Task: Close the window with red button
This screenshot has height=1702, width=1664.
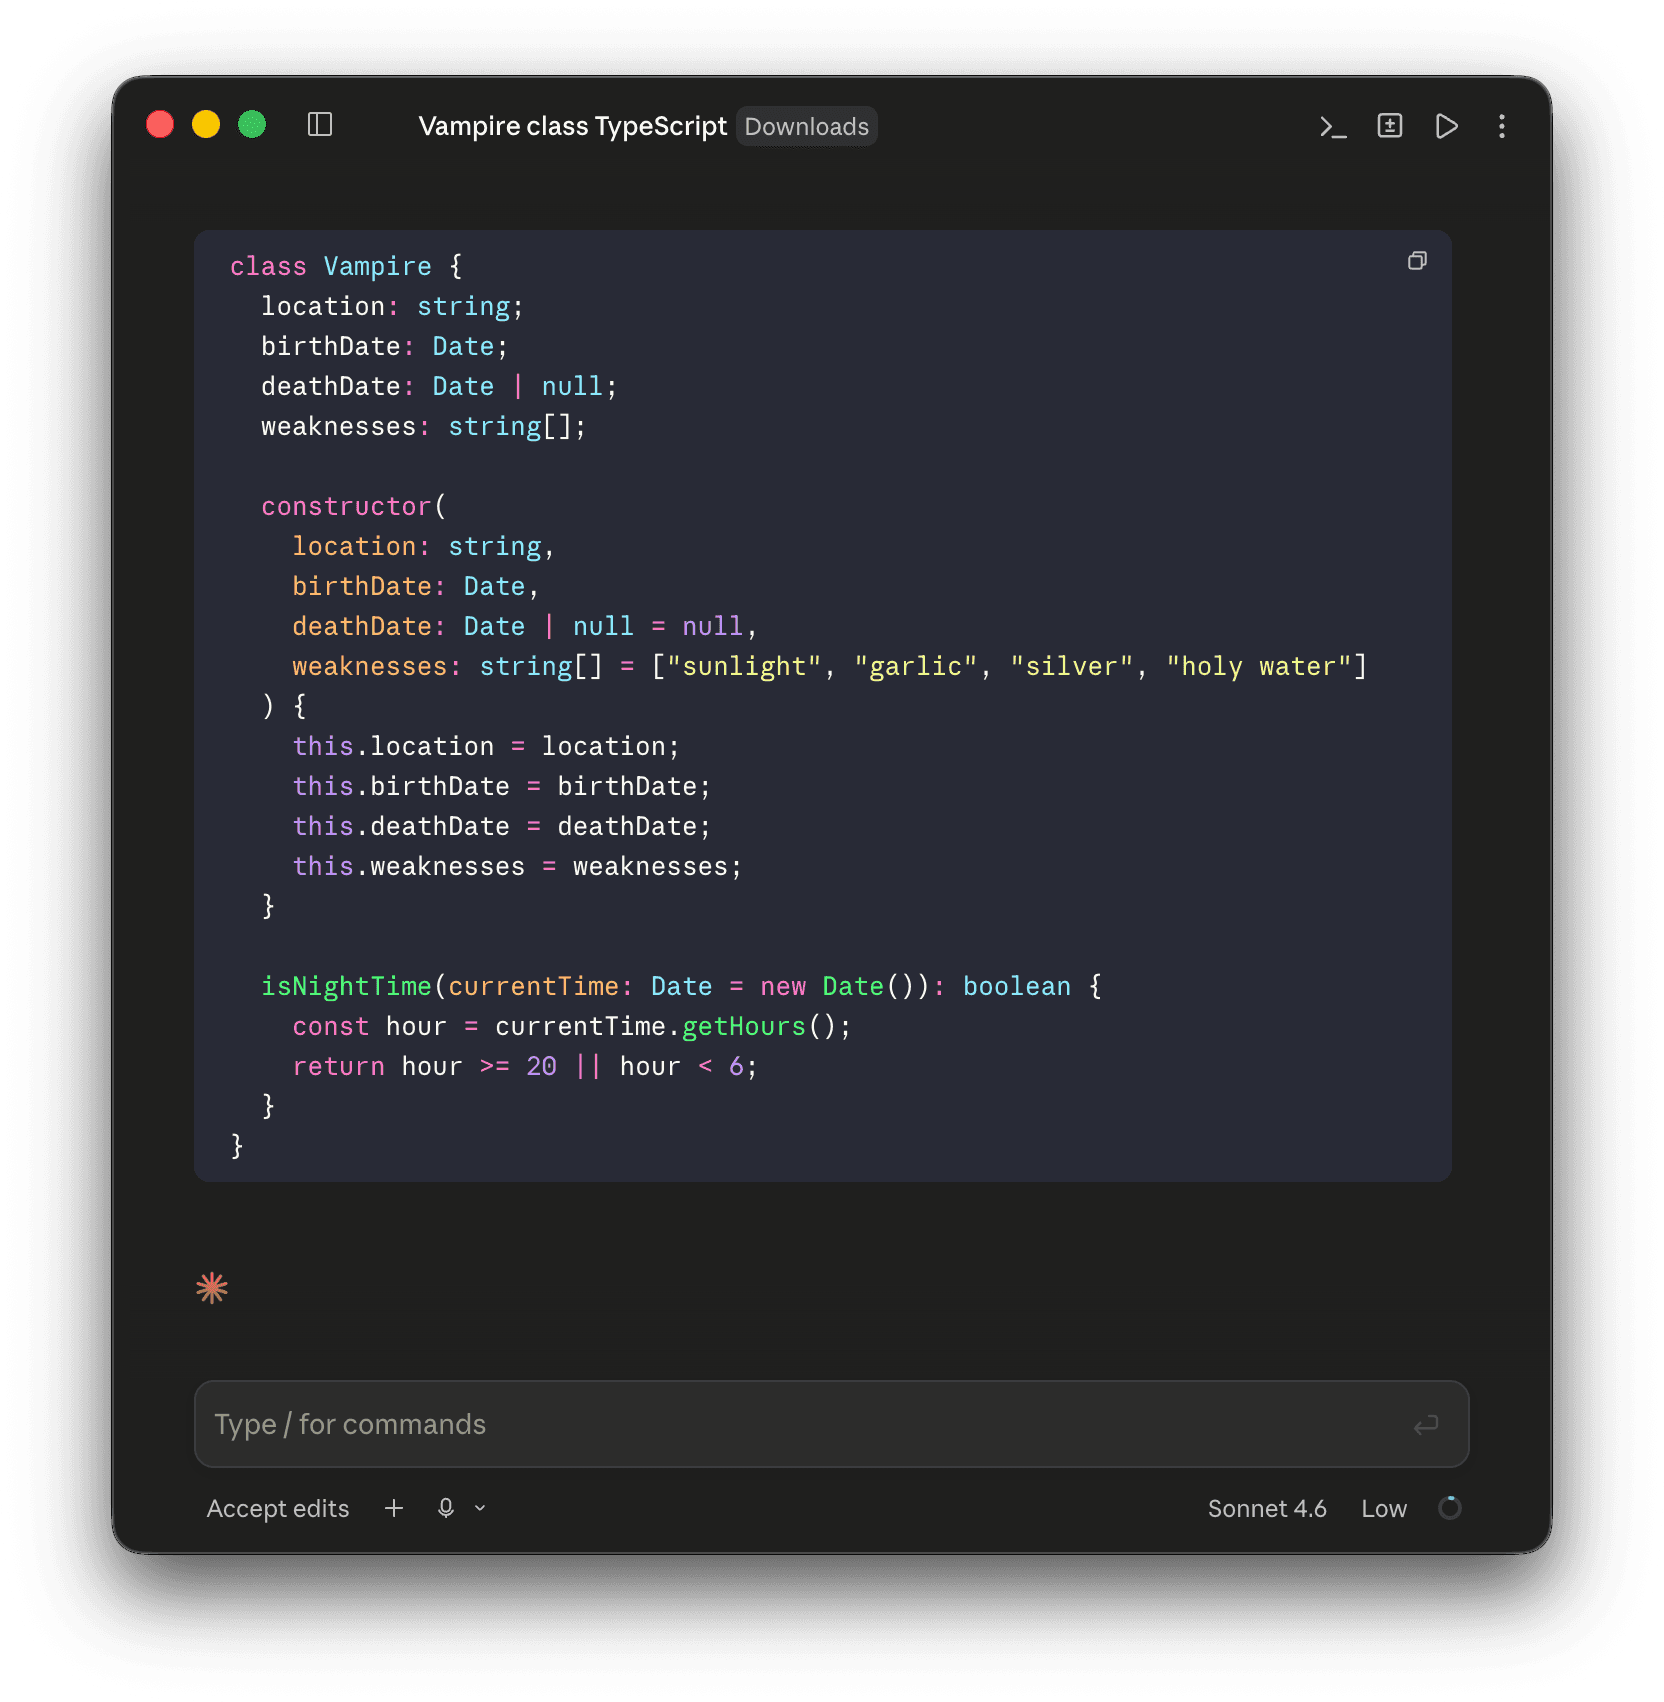Action: [x=160, y=125]
